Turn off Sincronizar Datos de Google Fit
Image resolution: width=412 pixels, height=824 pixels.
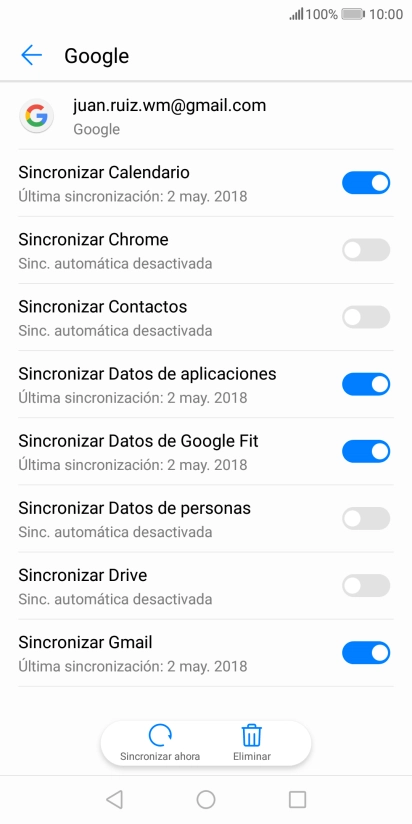(366, 451)
